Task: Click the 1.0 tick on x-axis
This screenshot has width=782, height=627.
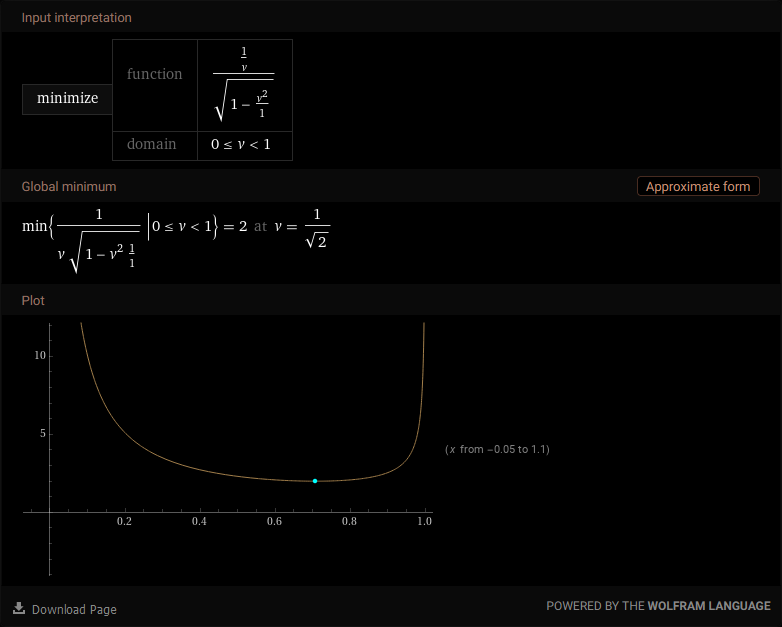Action: (424, 522)
